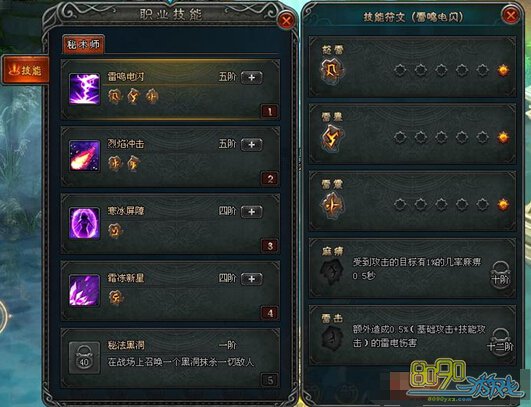The image size is (531, 407).
Task: Upgrade 霜冻新星 with its plus button
Action: coord(251,279)
